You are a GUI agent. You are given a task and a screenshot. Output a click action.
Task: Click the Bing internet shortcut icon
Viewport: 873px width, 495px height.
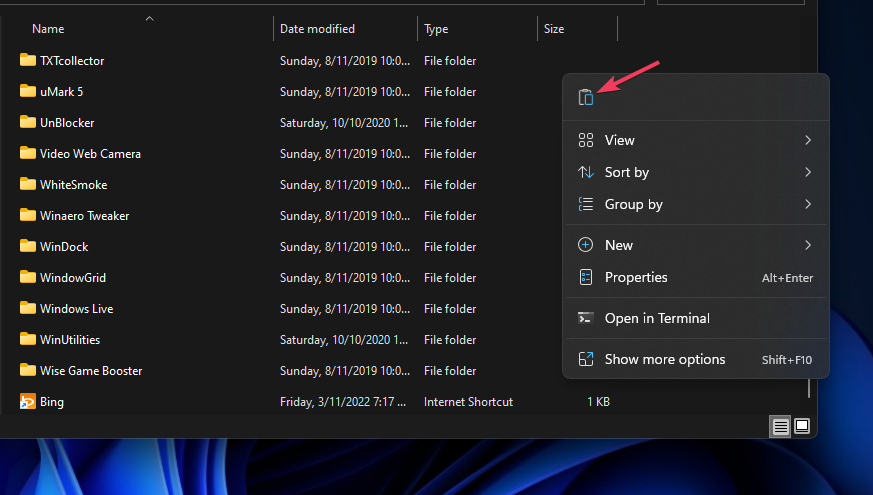[28, 402]
